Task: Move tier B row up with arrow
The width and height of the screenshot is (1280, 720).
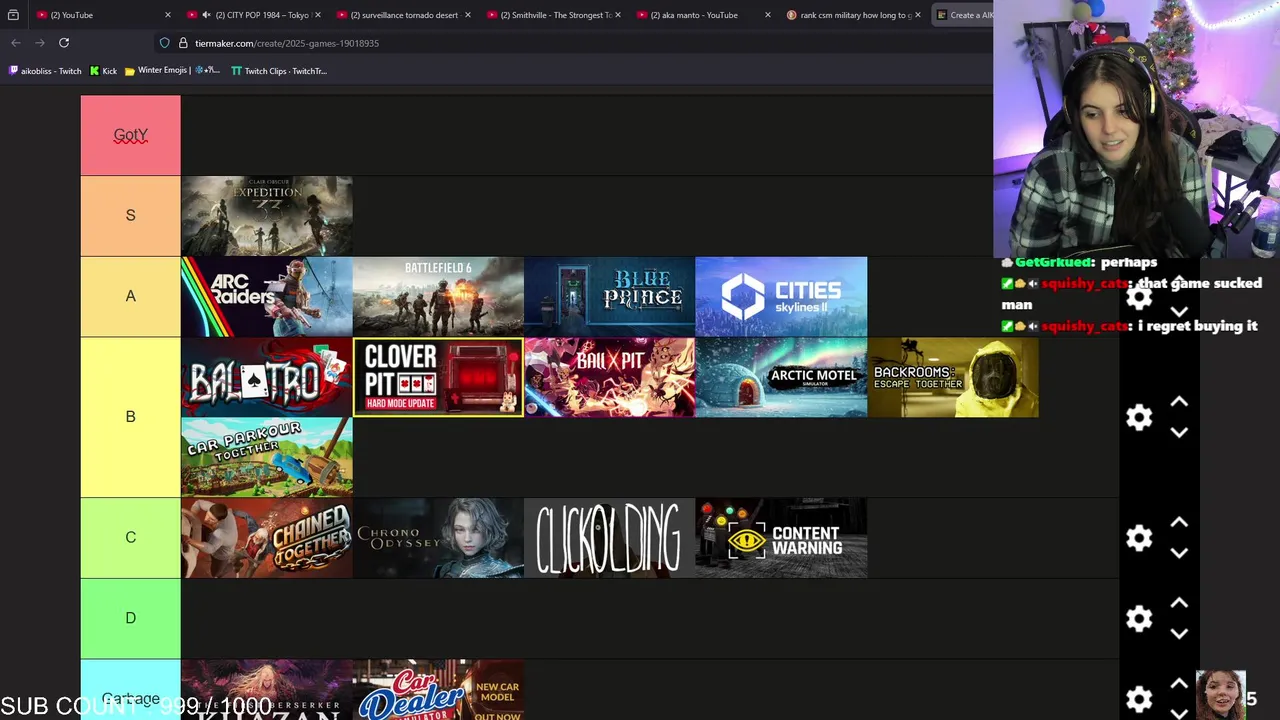Action: click(x=1179, y=402)
